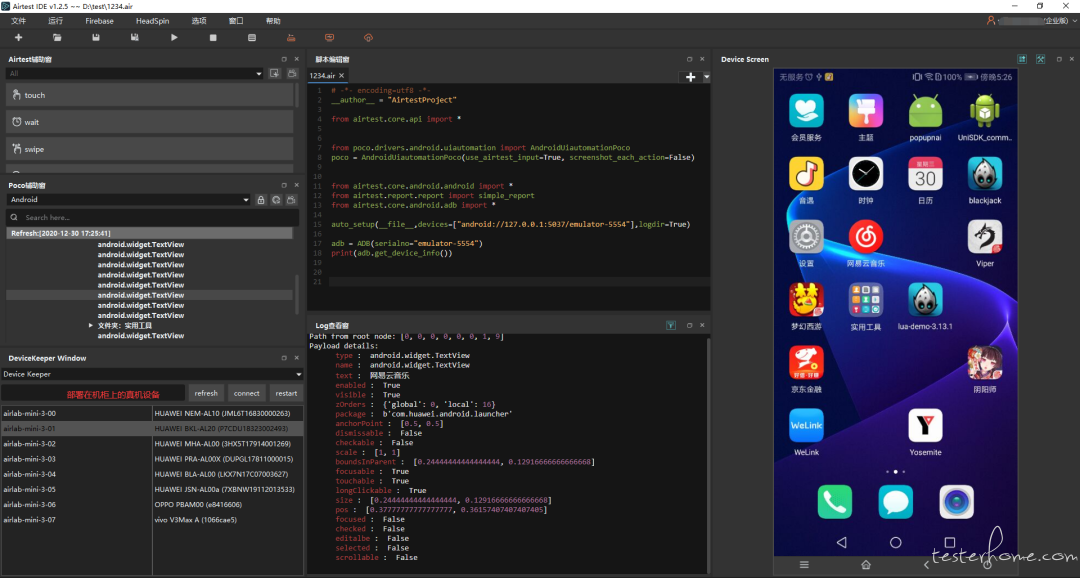Viewport: 1080px width, 578px height.
Task: Click the DeviceKeeper connect button
Action: 247,393
